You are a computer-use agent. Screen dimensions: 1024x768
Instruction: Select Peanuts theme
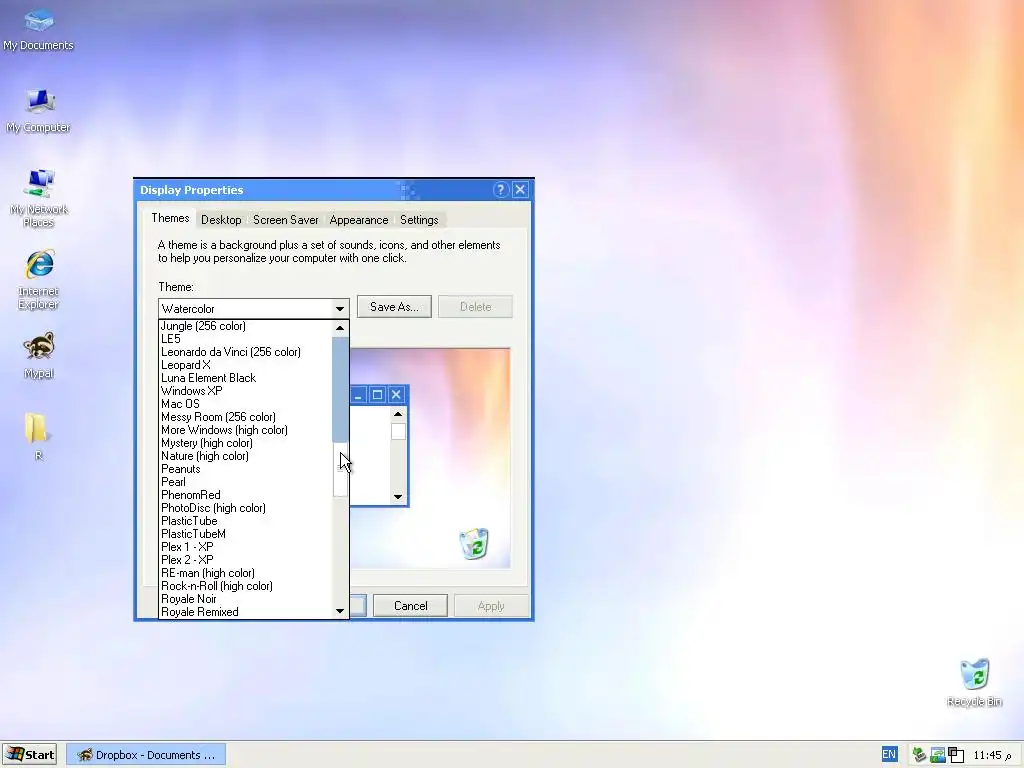[246, 469]
